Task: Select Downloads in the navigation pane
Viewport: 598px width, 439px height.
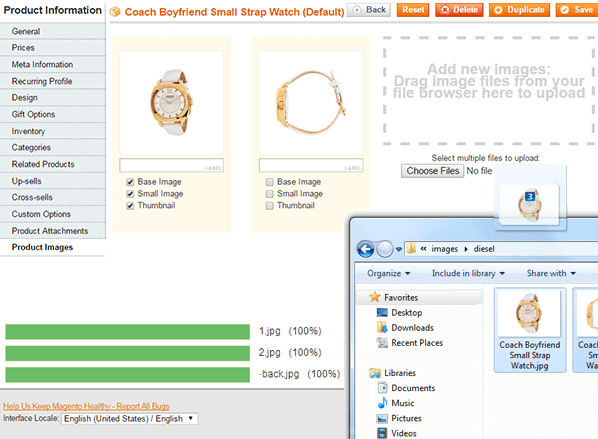Action: coord(405,328)
